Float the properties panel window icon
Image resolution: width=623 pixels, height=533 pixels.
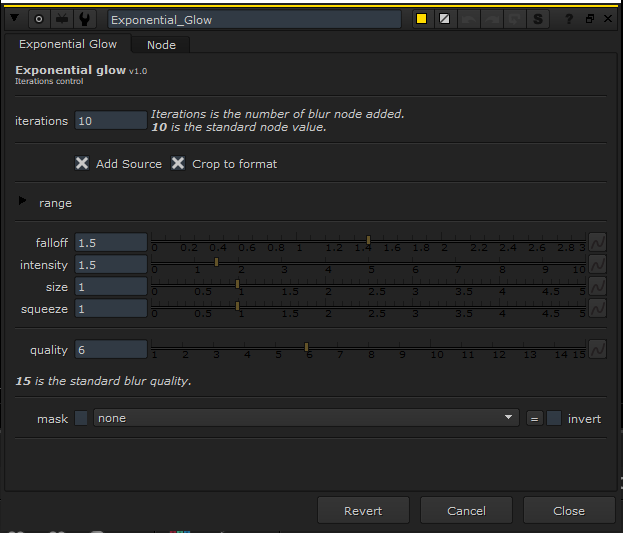589,19
